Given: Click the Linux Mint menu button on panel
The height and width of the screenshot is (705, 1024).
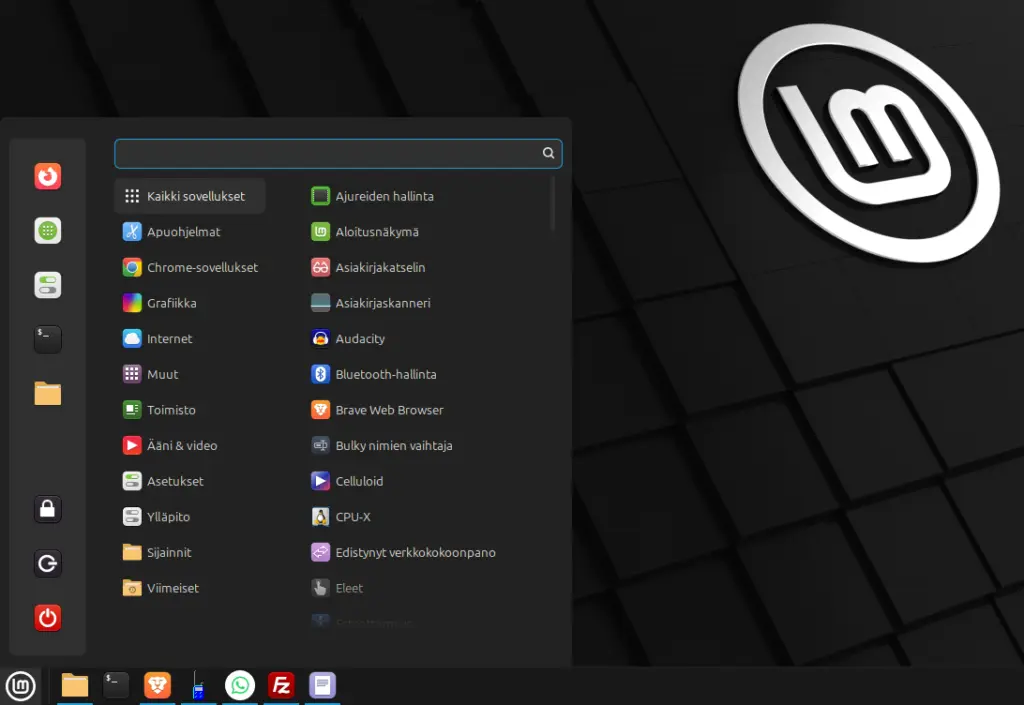Looking at the screenshot, I should pyautogui.click(x=20, y=686).
